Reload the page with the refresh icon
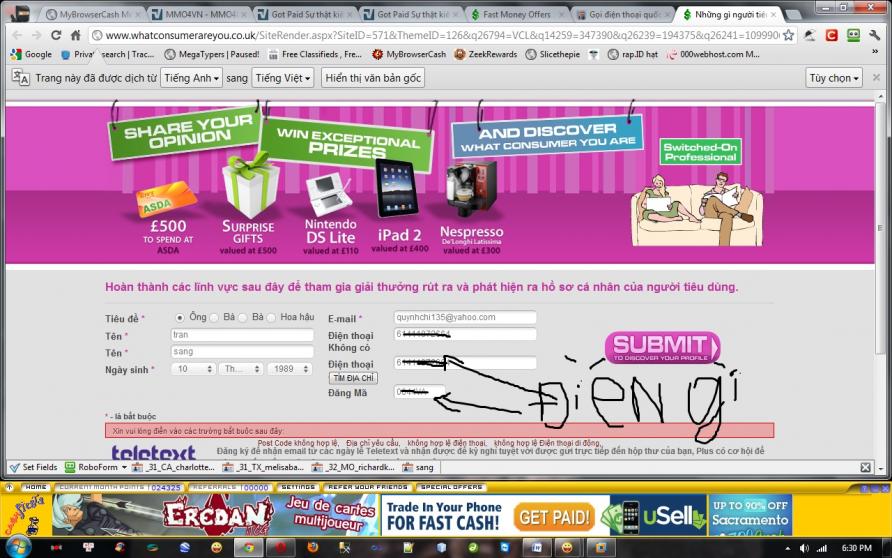 [x=56, y=35]
